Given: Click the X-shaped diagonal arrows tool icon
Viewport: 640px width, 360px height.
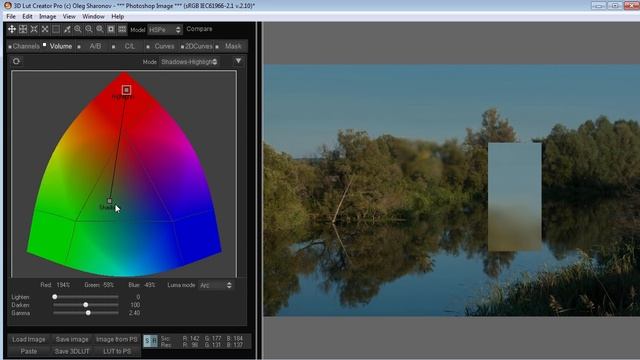Looking at the screenshot, I should (x=45, y=29).
